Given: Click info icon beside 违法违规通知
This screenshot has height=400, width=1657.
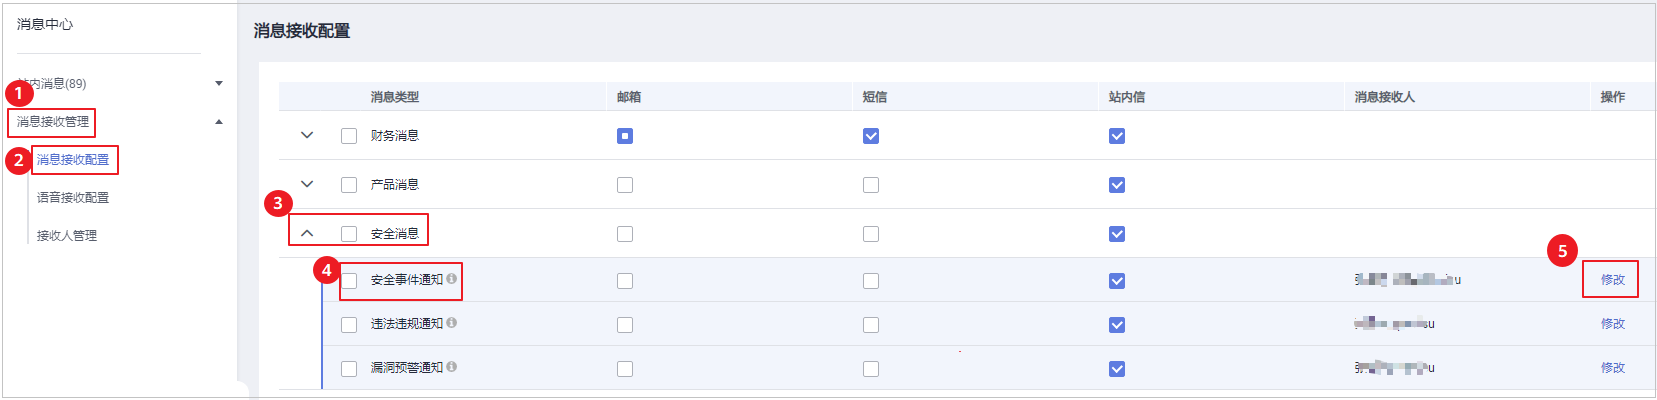Looking at the screenshot, I should (452, 323).
